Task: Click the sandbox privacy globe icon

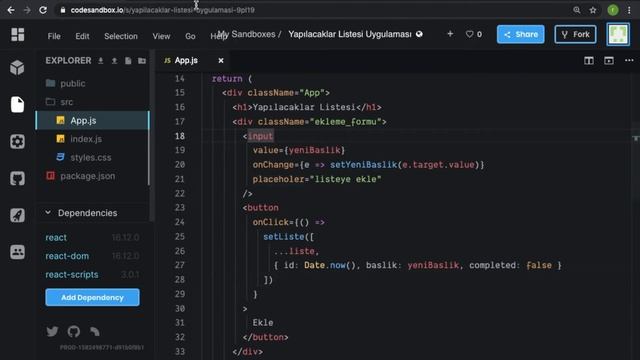Action: [419, 34]
